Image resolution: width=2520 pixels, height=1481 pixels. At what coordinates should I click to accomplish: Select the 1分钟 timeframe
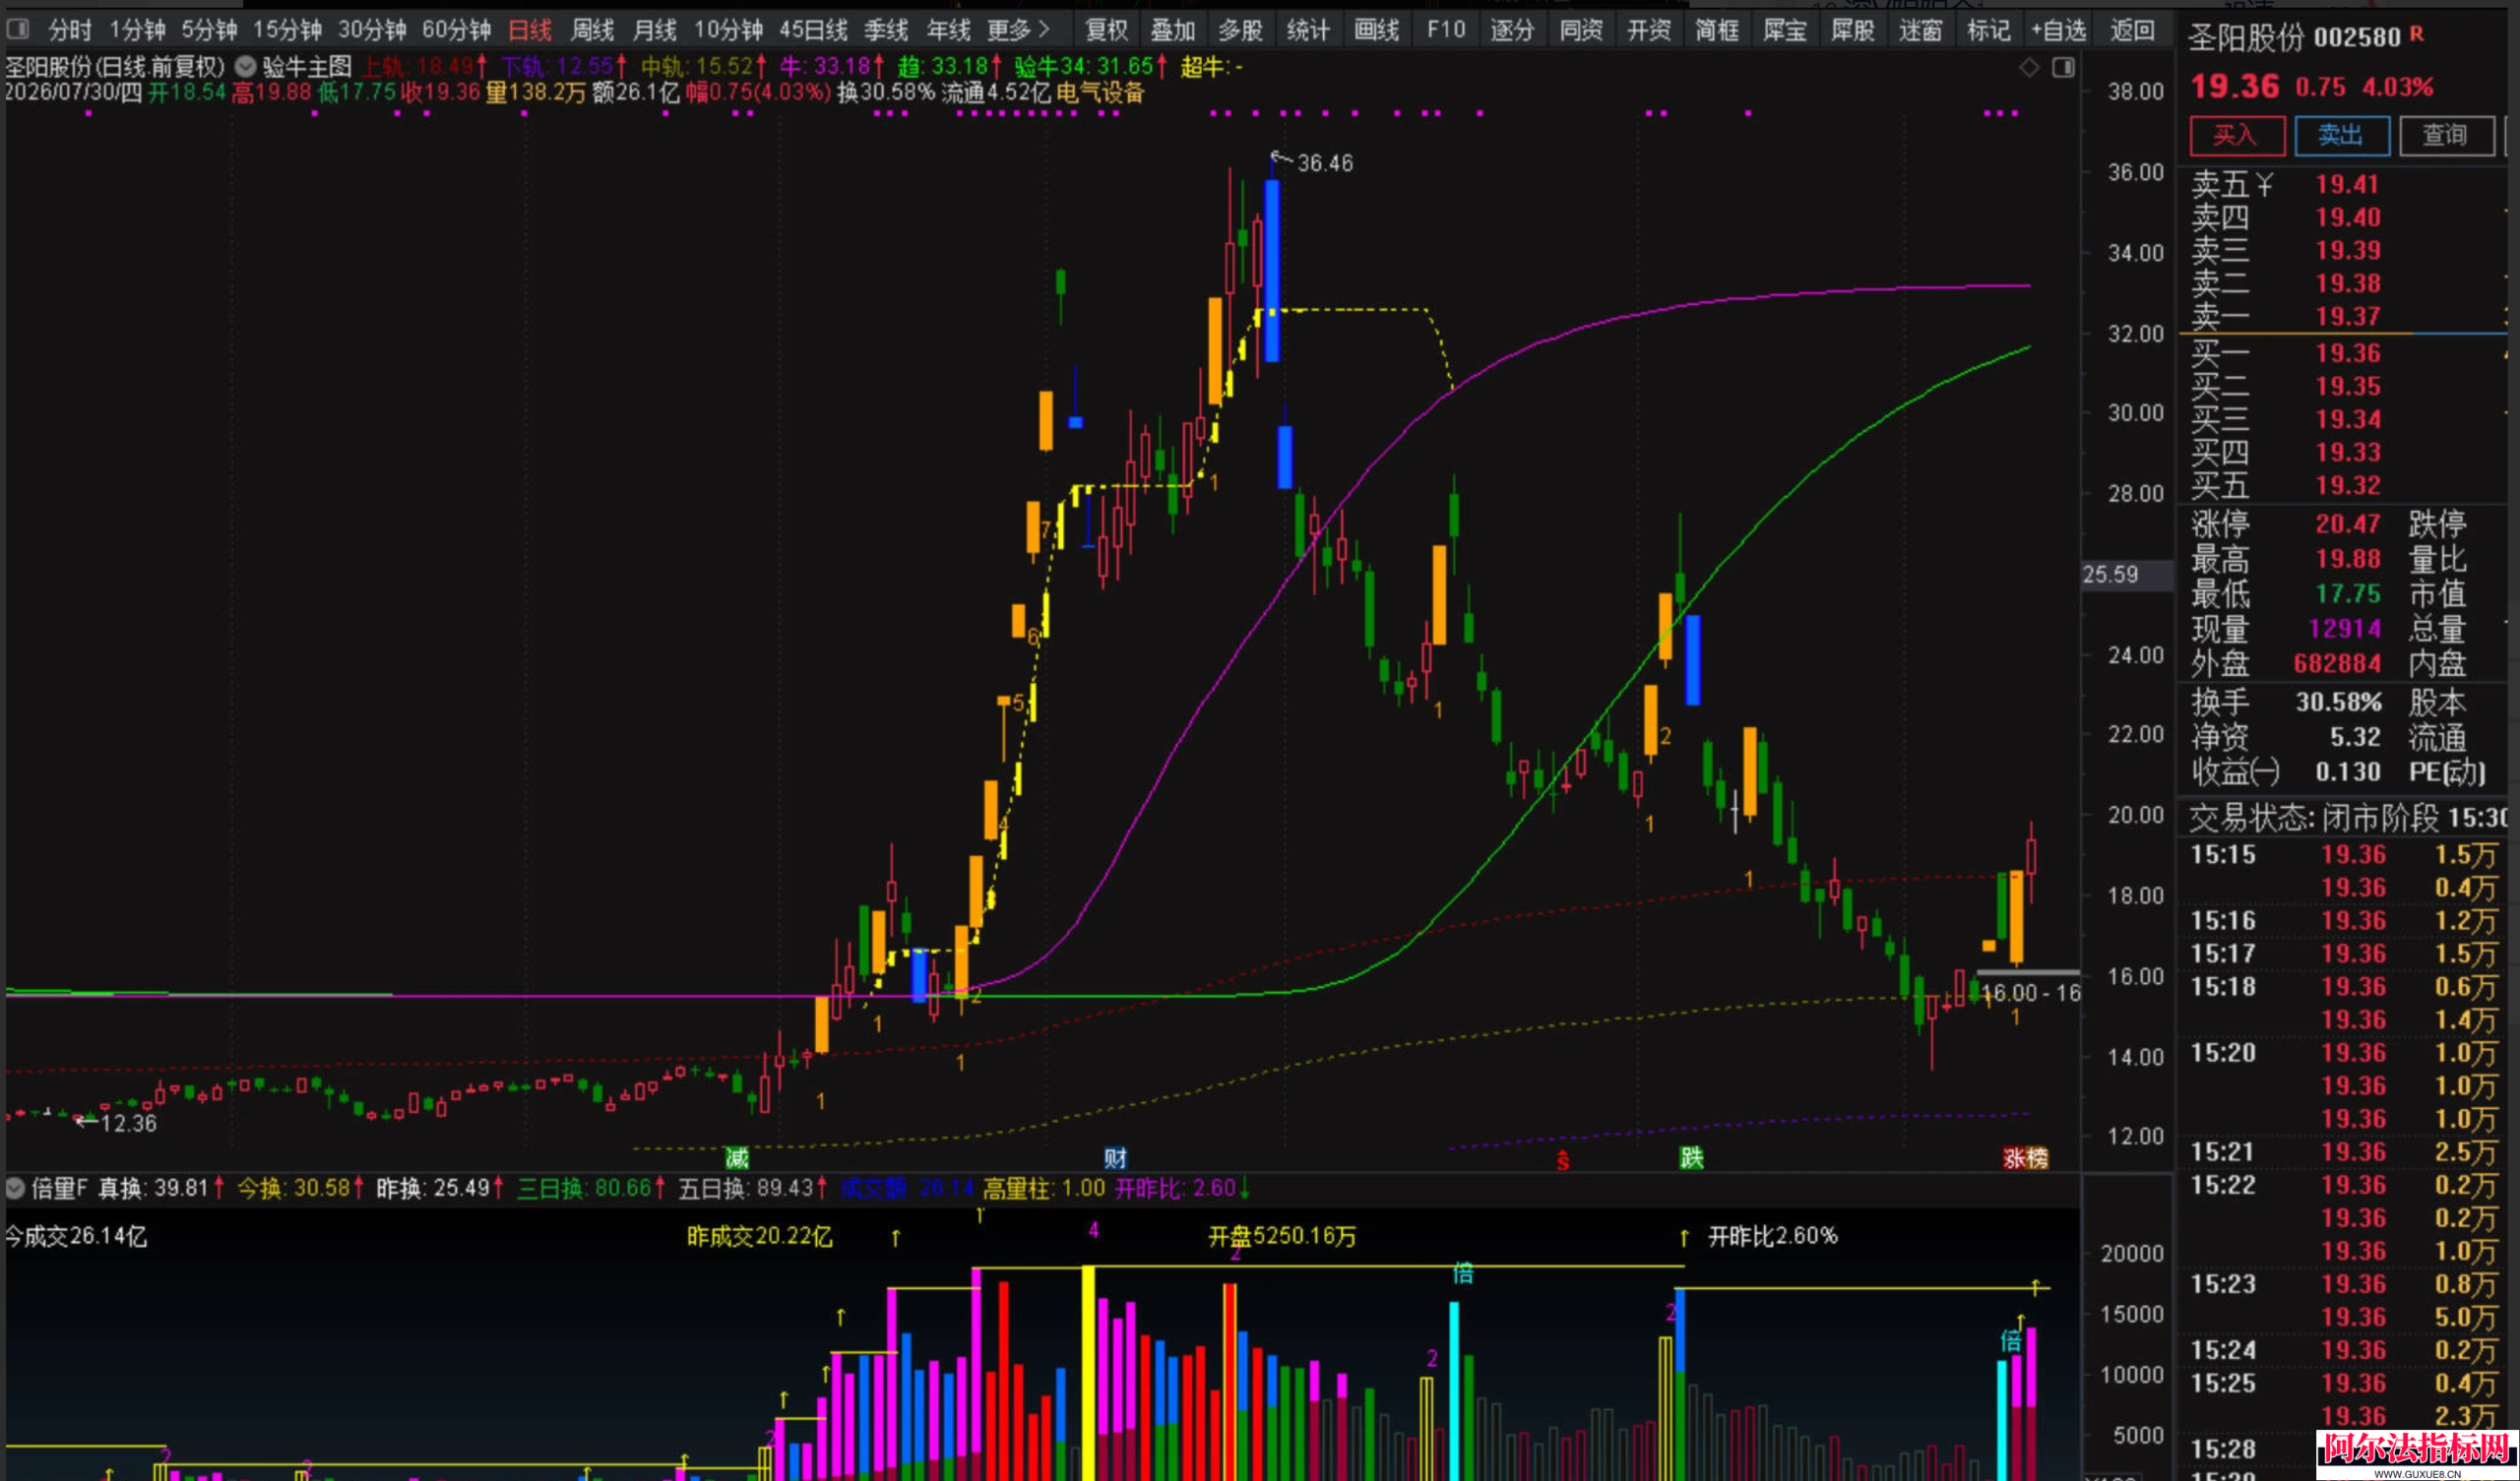tap(137, 30)
